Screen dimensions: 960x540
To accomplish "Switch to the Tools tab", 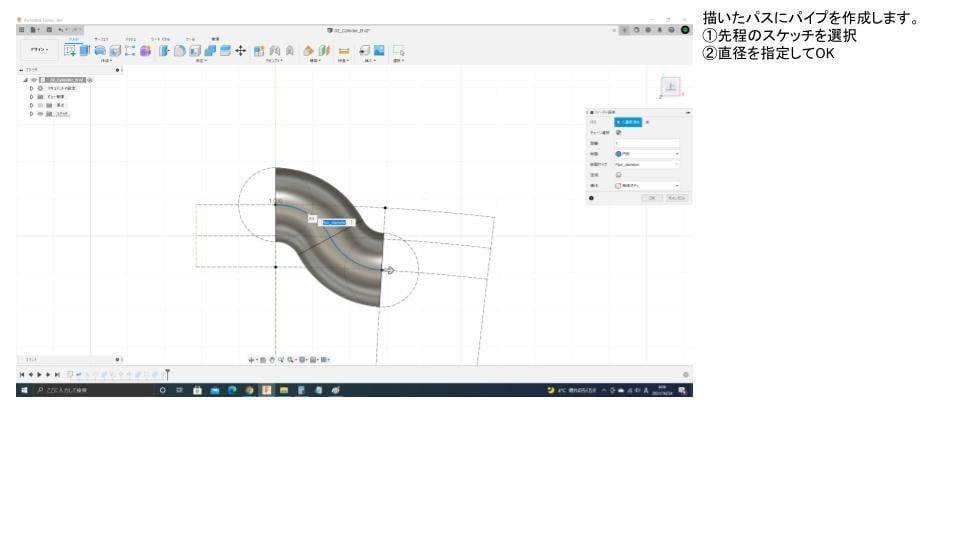I will coord(190,39).
